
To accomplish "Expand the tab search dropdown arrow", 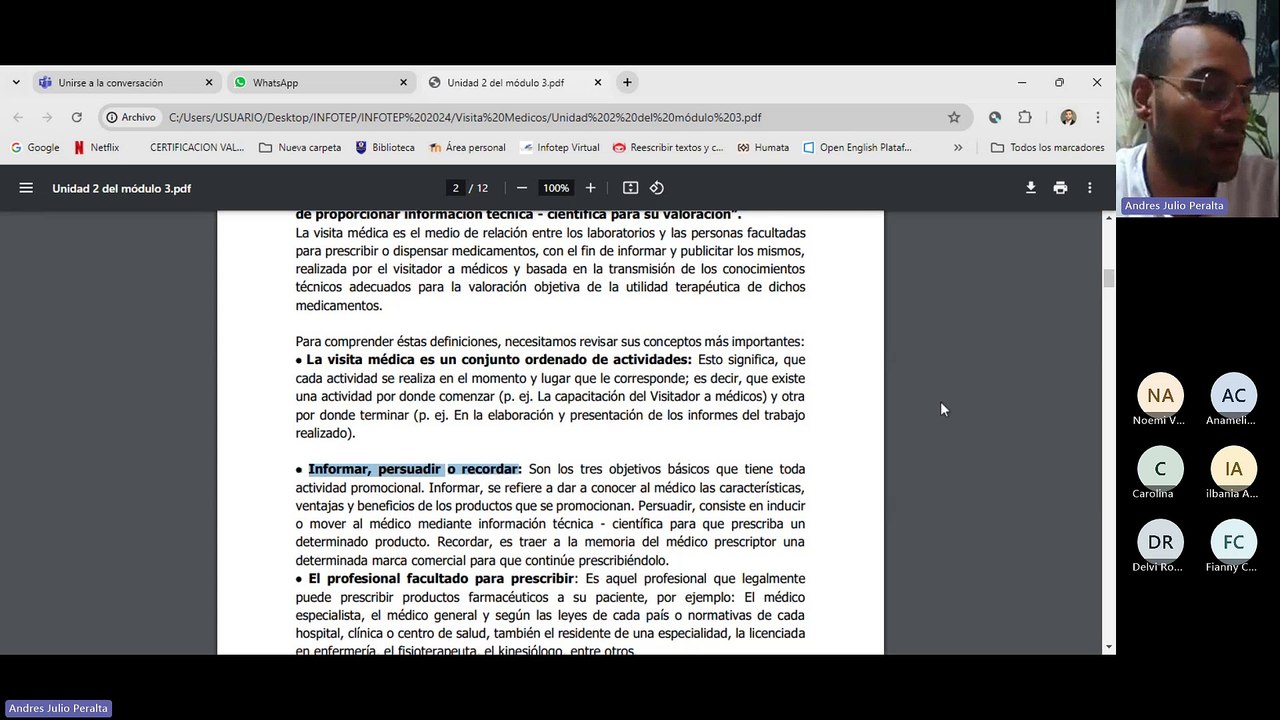I will pyautogui.click(x=16, y=82).
